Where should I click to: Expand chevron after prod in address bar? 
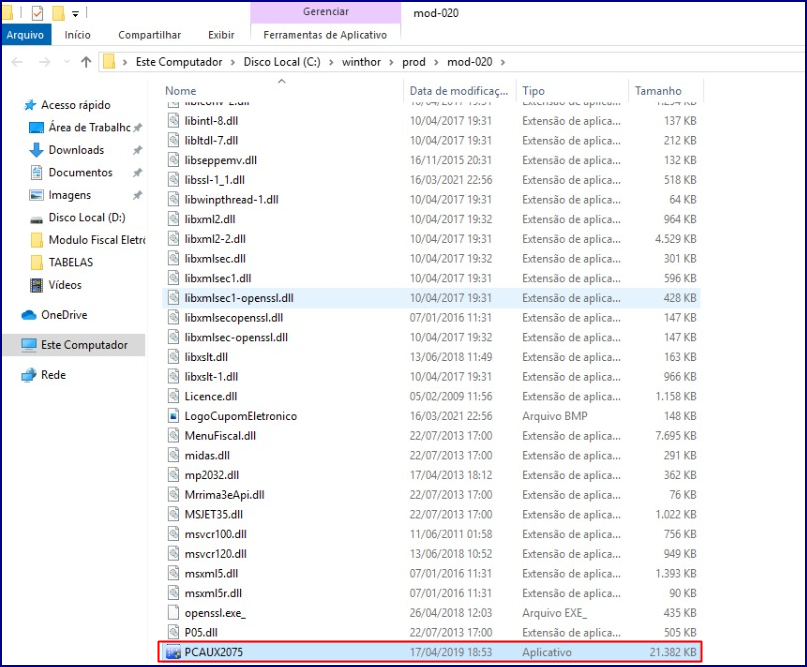436,62
